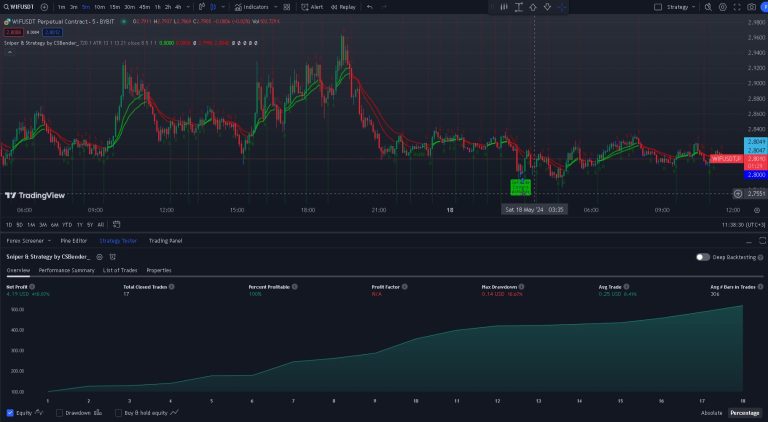Click the add symbol plus icon
Image resolution: width=768 pixels, height=422 pixels.
(x=44, y=7)
